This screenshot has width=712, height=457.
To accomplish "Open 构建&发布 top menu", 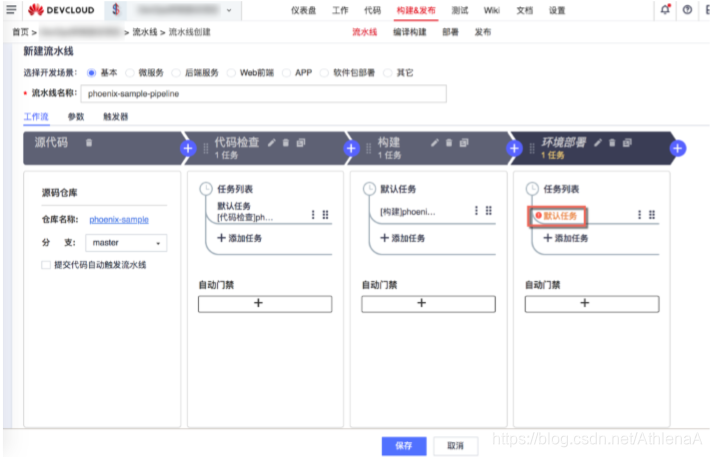I will pyautogui.click(x=416, y=10).
